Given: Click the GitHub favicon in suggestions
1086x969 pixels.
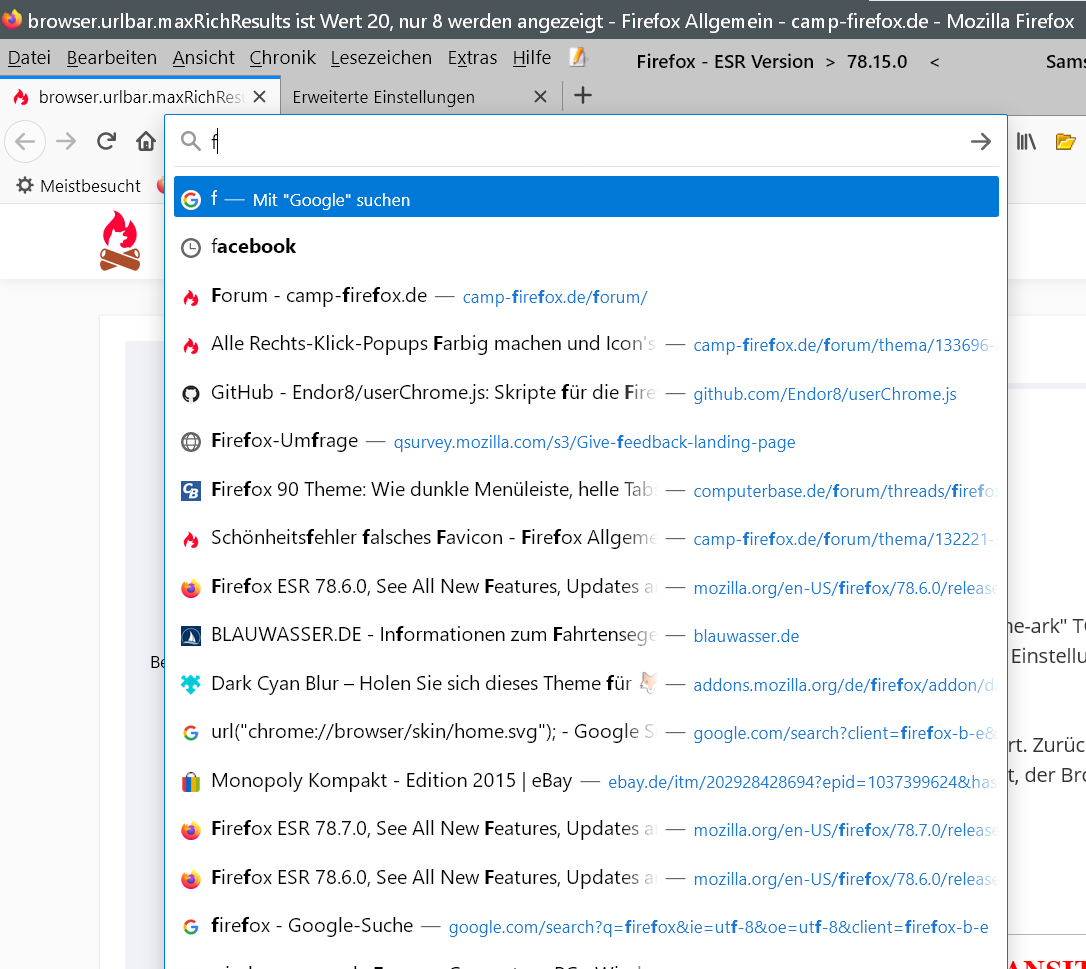Looking at the screenshot, I should (190, 393).
